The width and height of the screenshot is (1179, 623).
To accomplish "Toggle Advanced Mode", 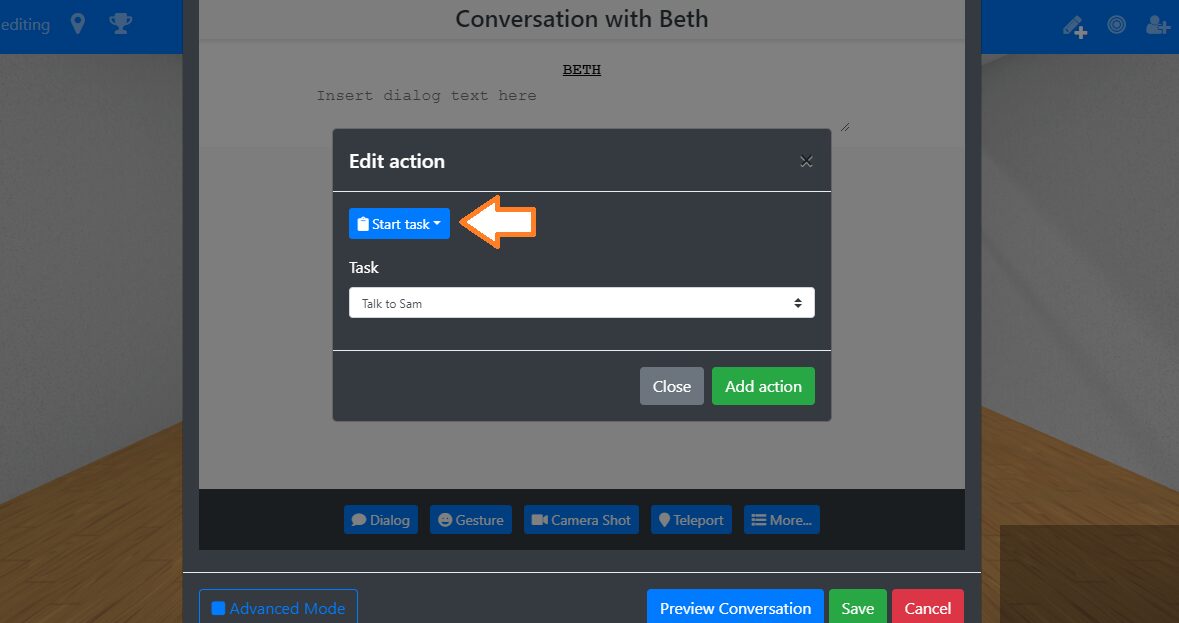I will coord(278,608).
